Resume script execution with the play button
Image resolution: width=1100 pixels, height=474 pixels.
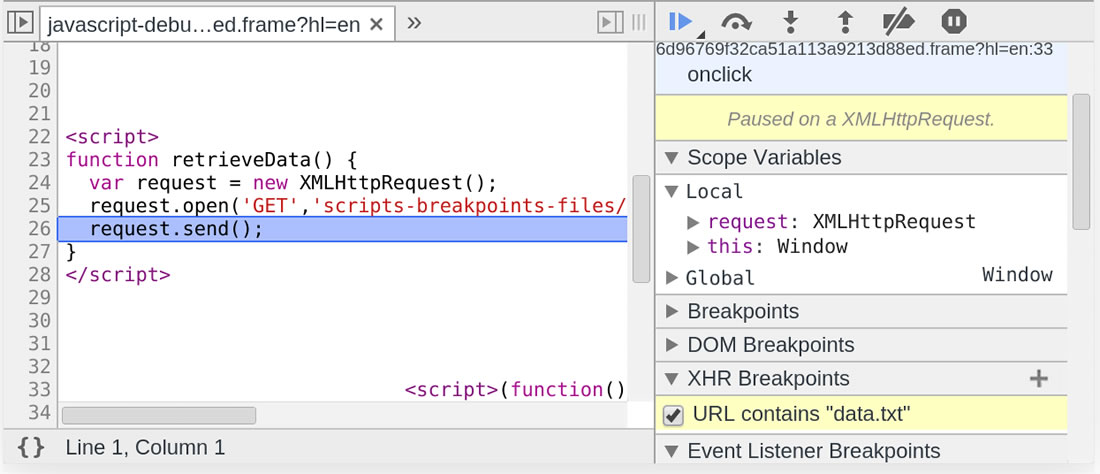(681, 21)
